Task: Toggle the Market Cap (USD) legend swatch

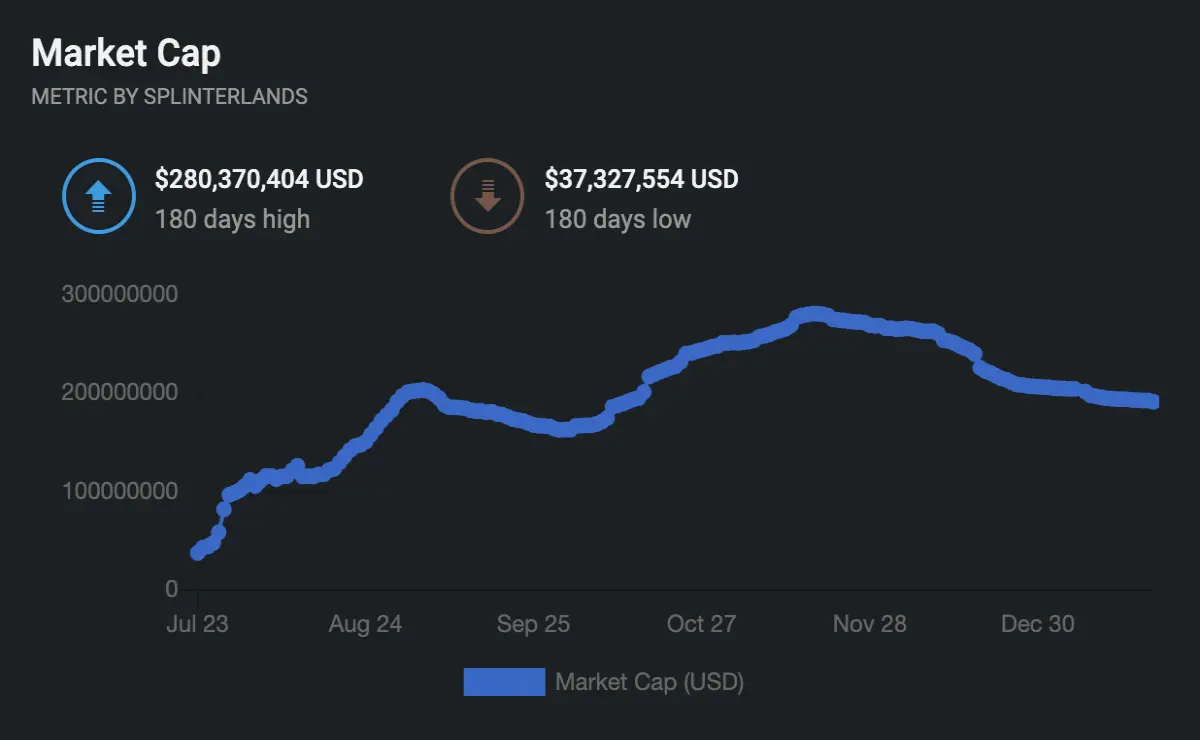Action: pos(504,682)
